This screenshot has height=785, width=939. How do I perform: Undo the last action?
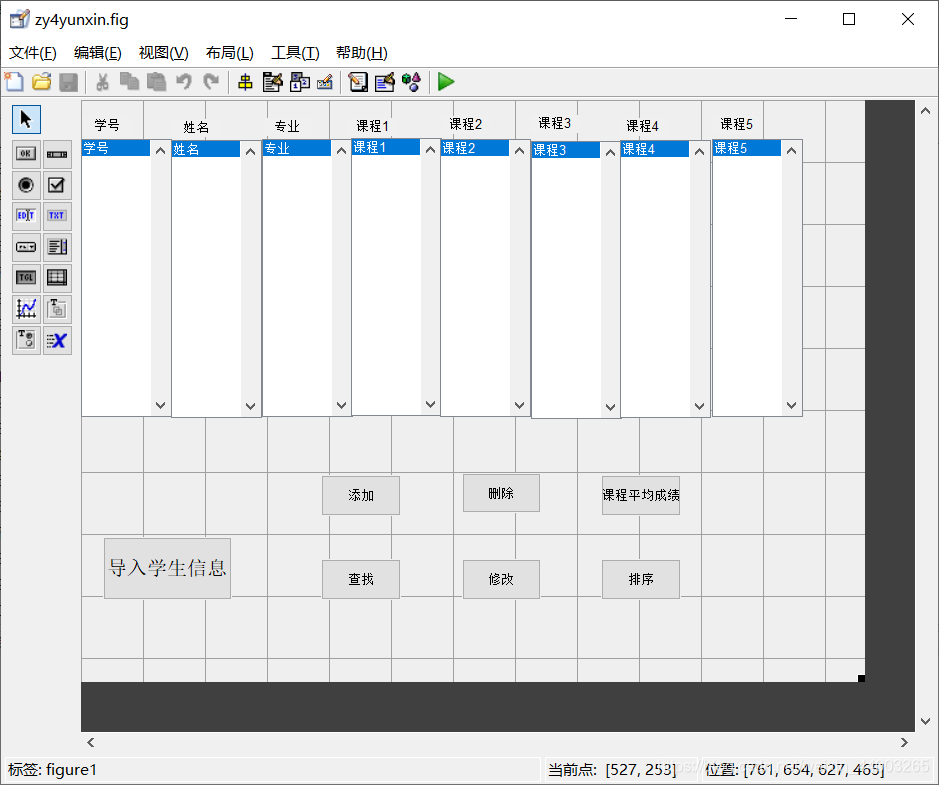[184, 81]
